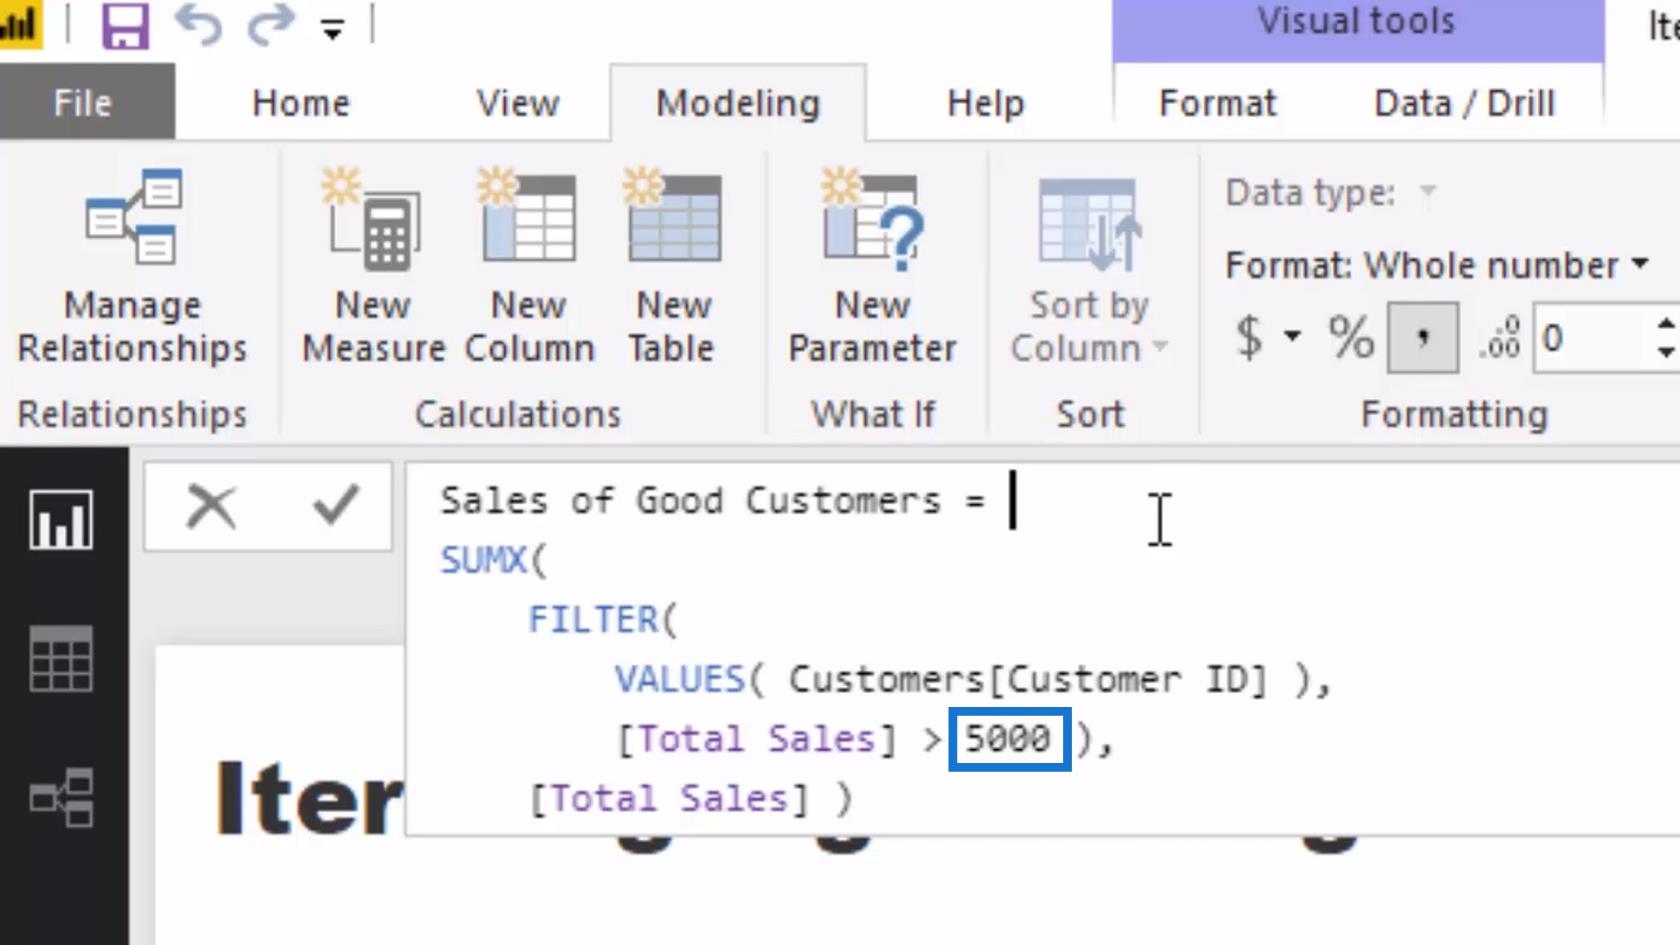Viewport: 1680px width, 945px height.
Task: Open the Data / Drill tab
Action: pos(1465,103)
